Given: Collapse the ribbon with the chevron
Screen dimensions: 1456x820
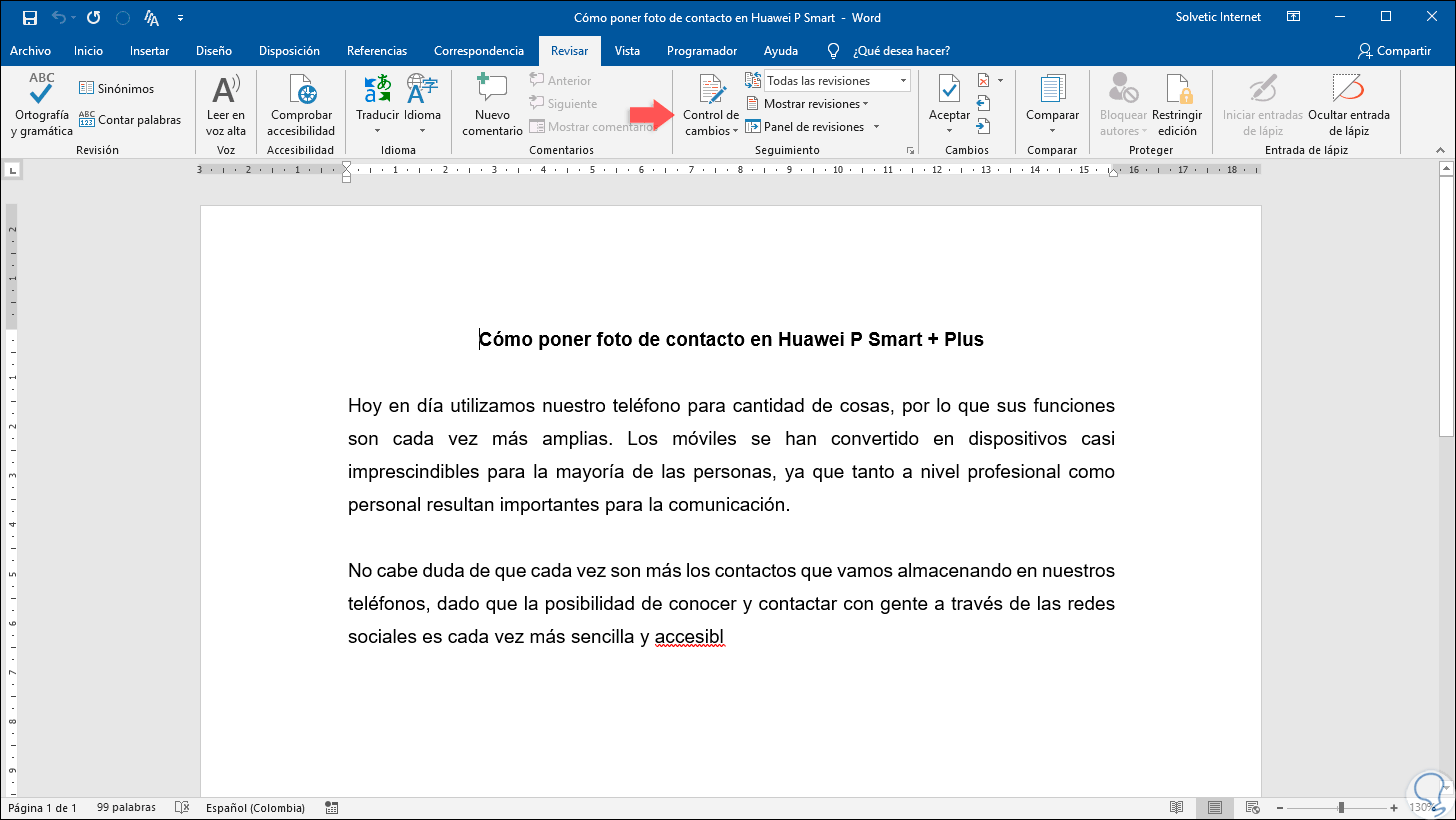Looking at the screenshot, I should click(x=1441, y=150).
